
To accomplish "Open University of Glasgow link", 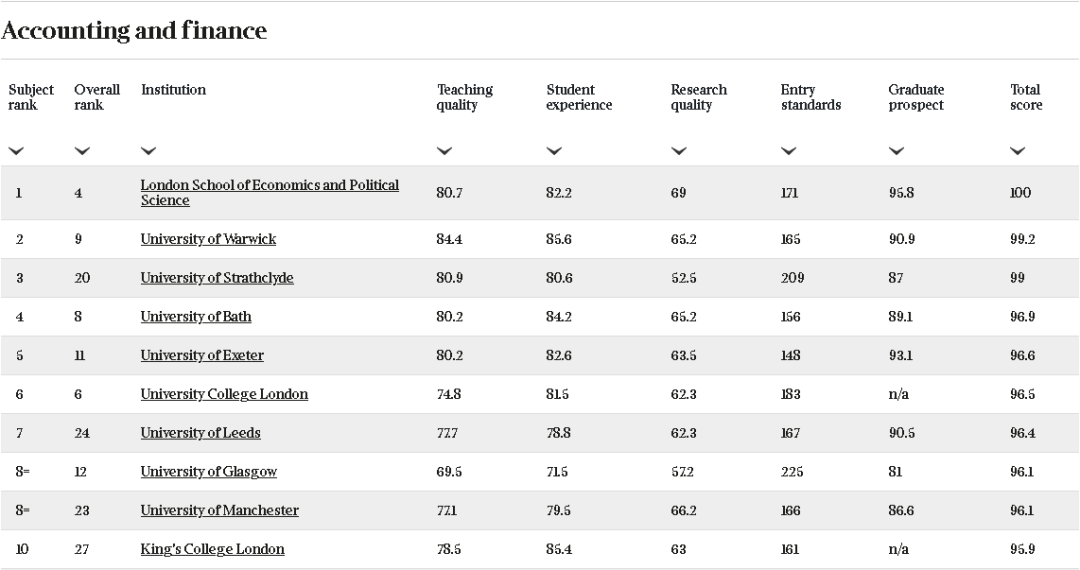I will pyautogui.click(x=208, y=471).
